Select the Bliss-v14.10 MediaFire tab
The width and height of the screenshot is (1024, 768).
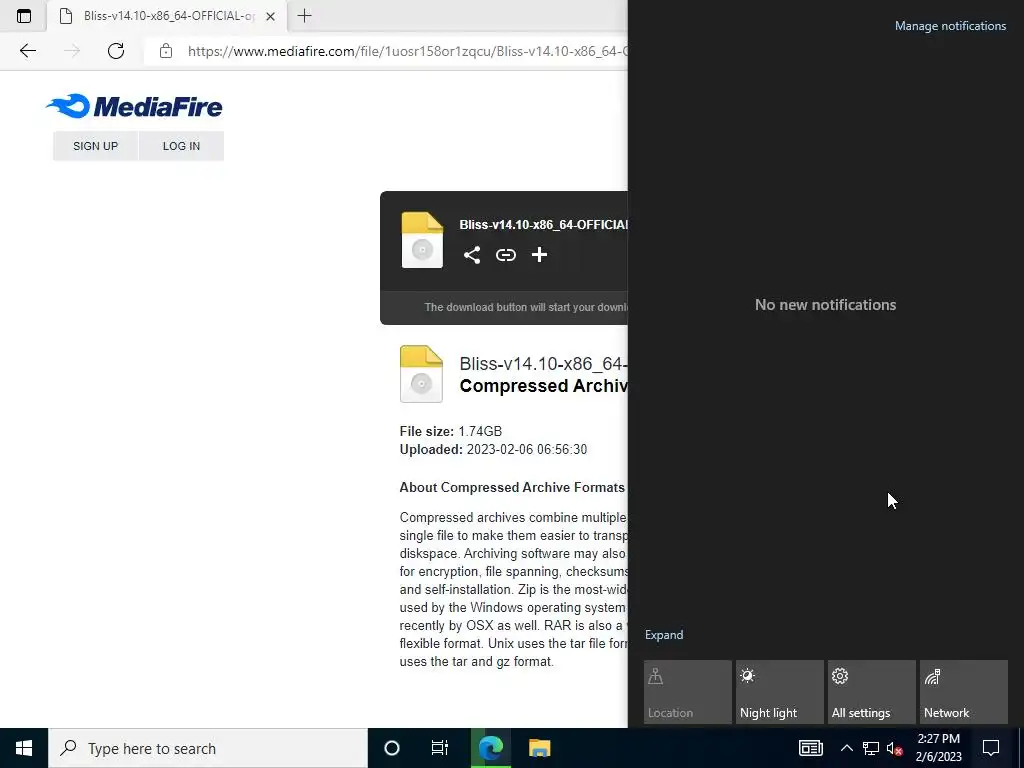click(x=167, y=16)
